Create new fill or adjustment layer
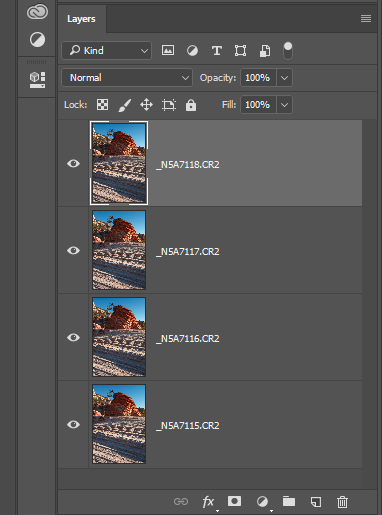The image size is (382, 515). coord(262,502)
